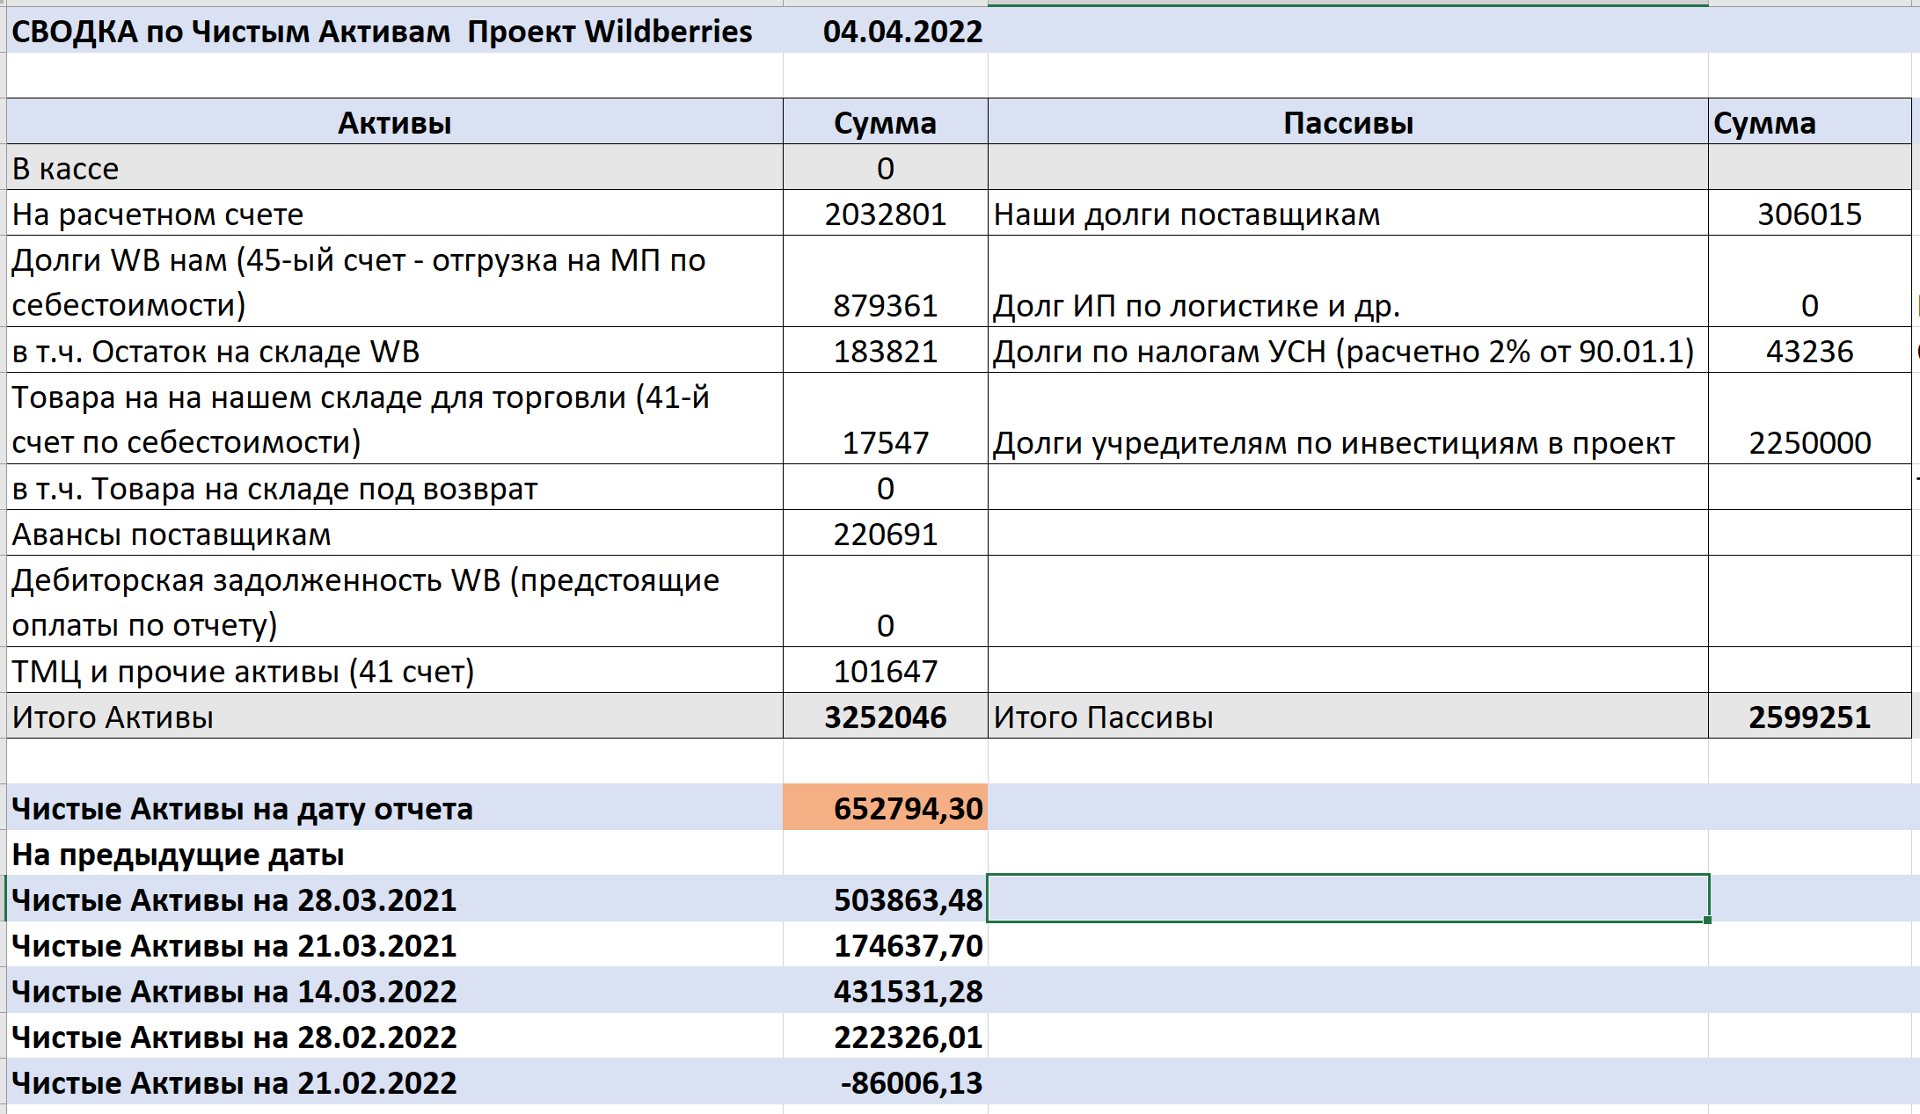Image resolution: width=1920 pixels, height=1114 pixels.
Task: Select the 'На предыдущие даты' cell
Action: tap(395, 854)
